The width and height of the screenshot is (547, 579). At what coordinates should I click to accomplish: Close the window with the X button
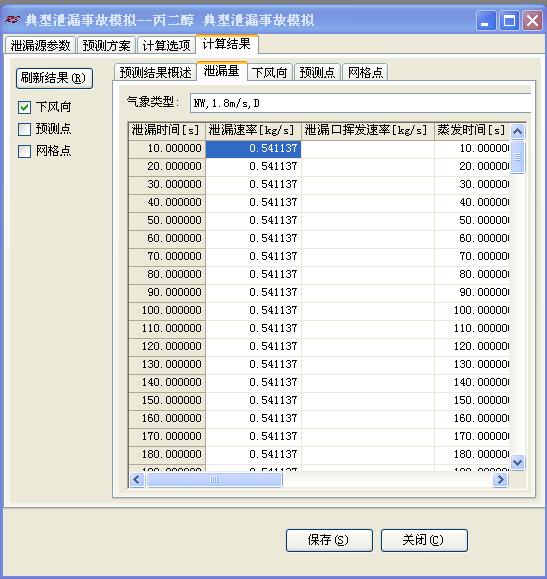532,20
